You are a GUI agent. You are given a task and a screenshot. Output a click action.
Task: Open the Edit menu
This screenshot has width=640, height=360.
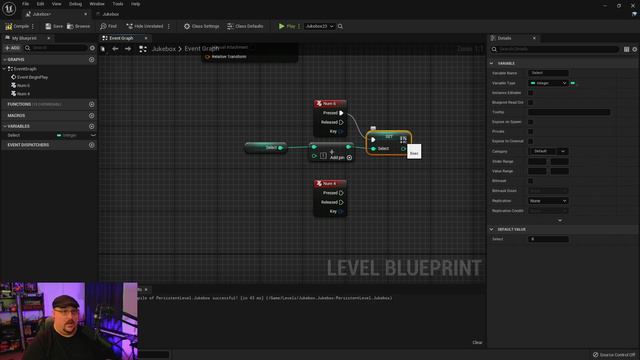coord(40,4)
